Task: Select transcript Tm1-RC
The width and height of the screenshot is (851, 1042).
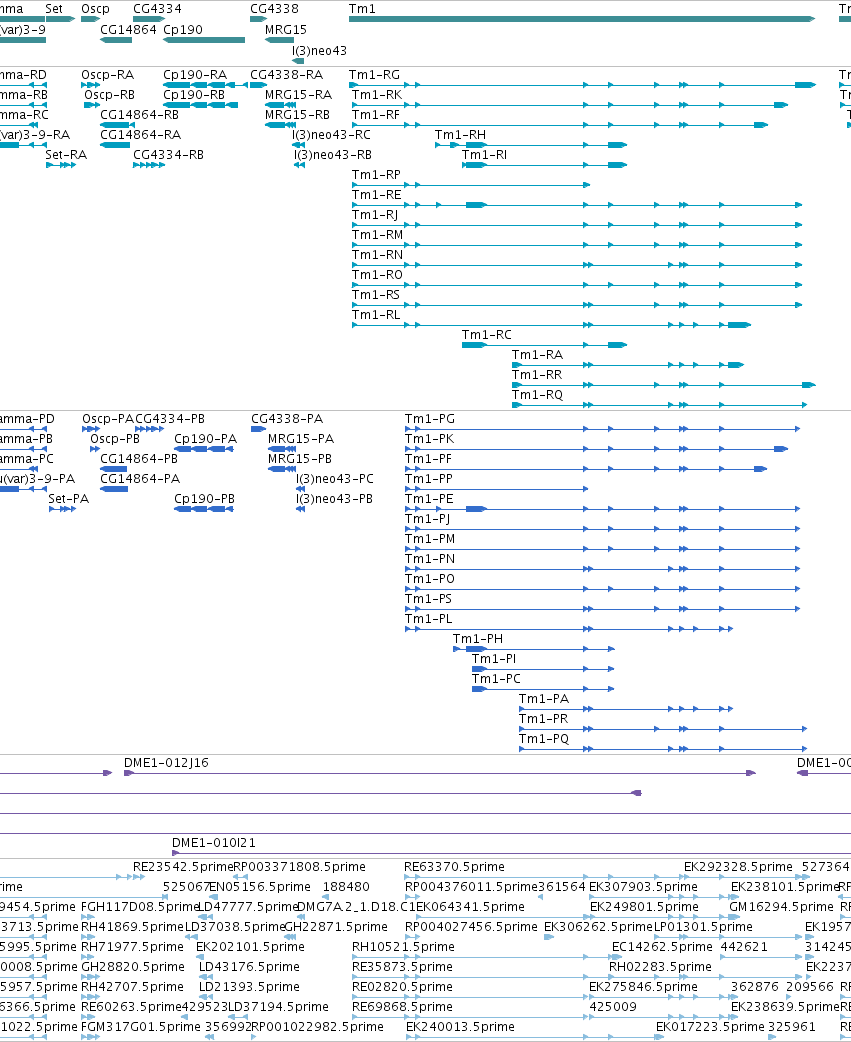Action: click(x=487, y=334)
